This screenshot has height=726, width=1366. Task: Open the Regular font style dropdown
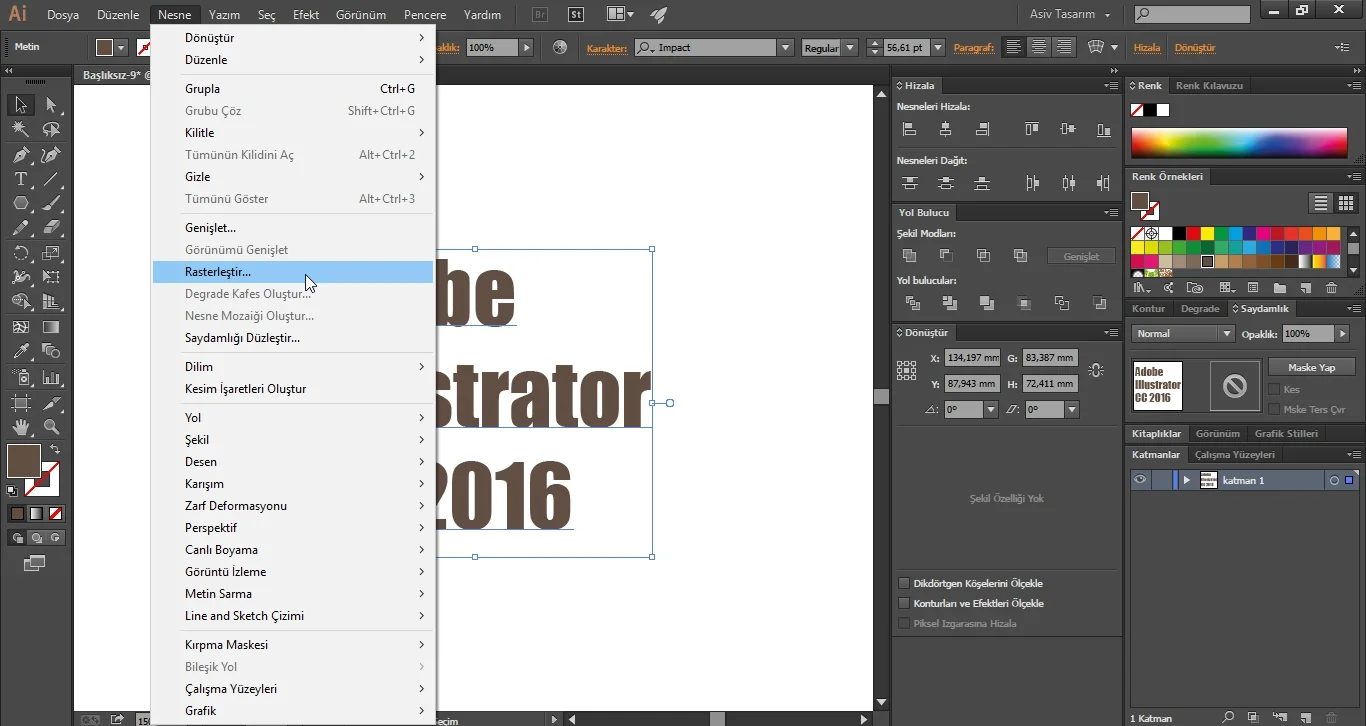tap(850, 47)
